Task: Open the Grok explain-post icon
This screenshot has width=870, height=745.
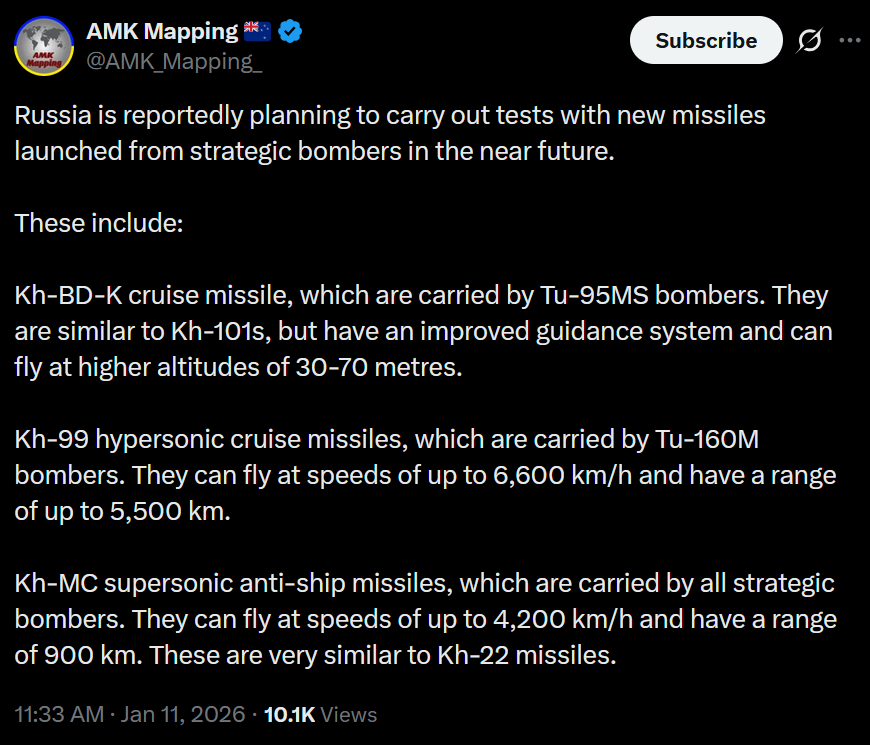Action: click(x=810, y=40)
